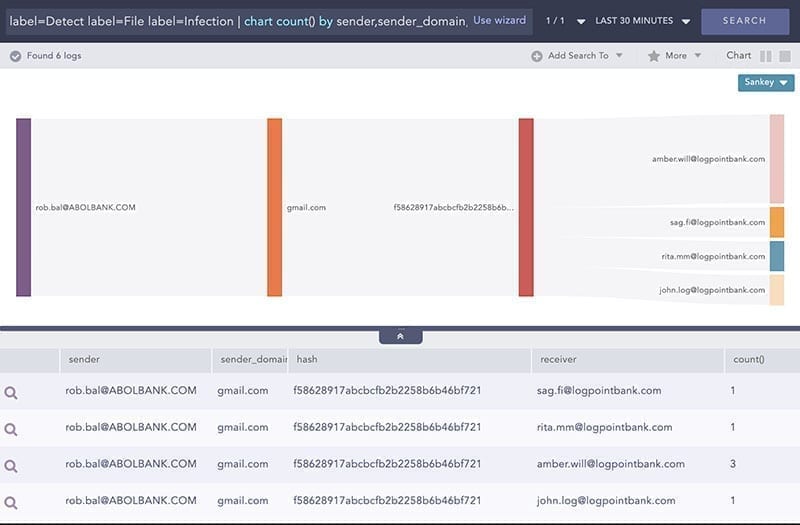This screenshot has width=800, height=525.
Task: Open the Sankey chart type dropdown
Action: pyautogui.click(x=766, y=83)
